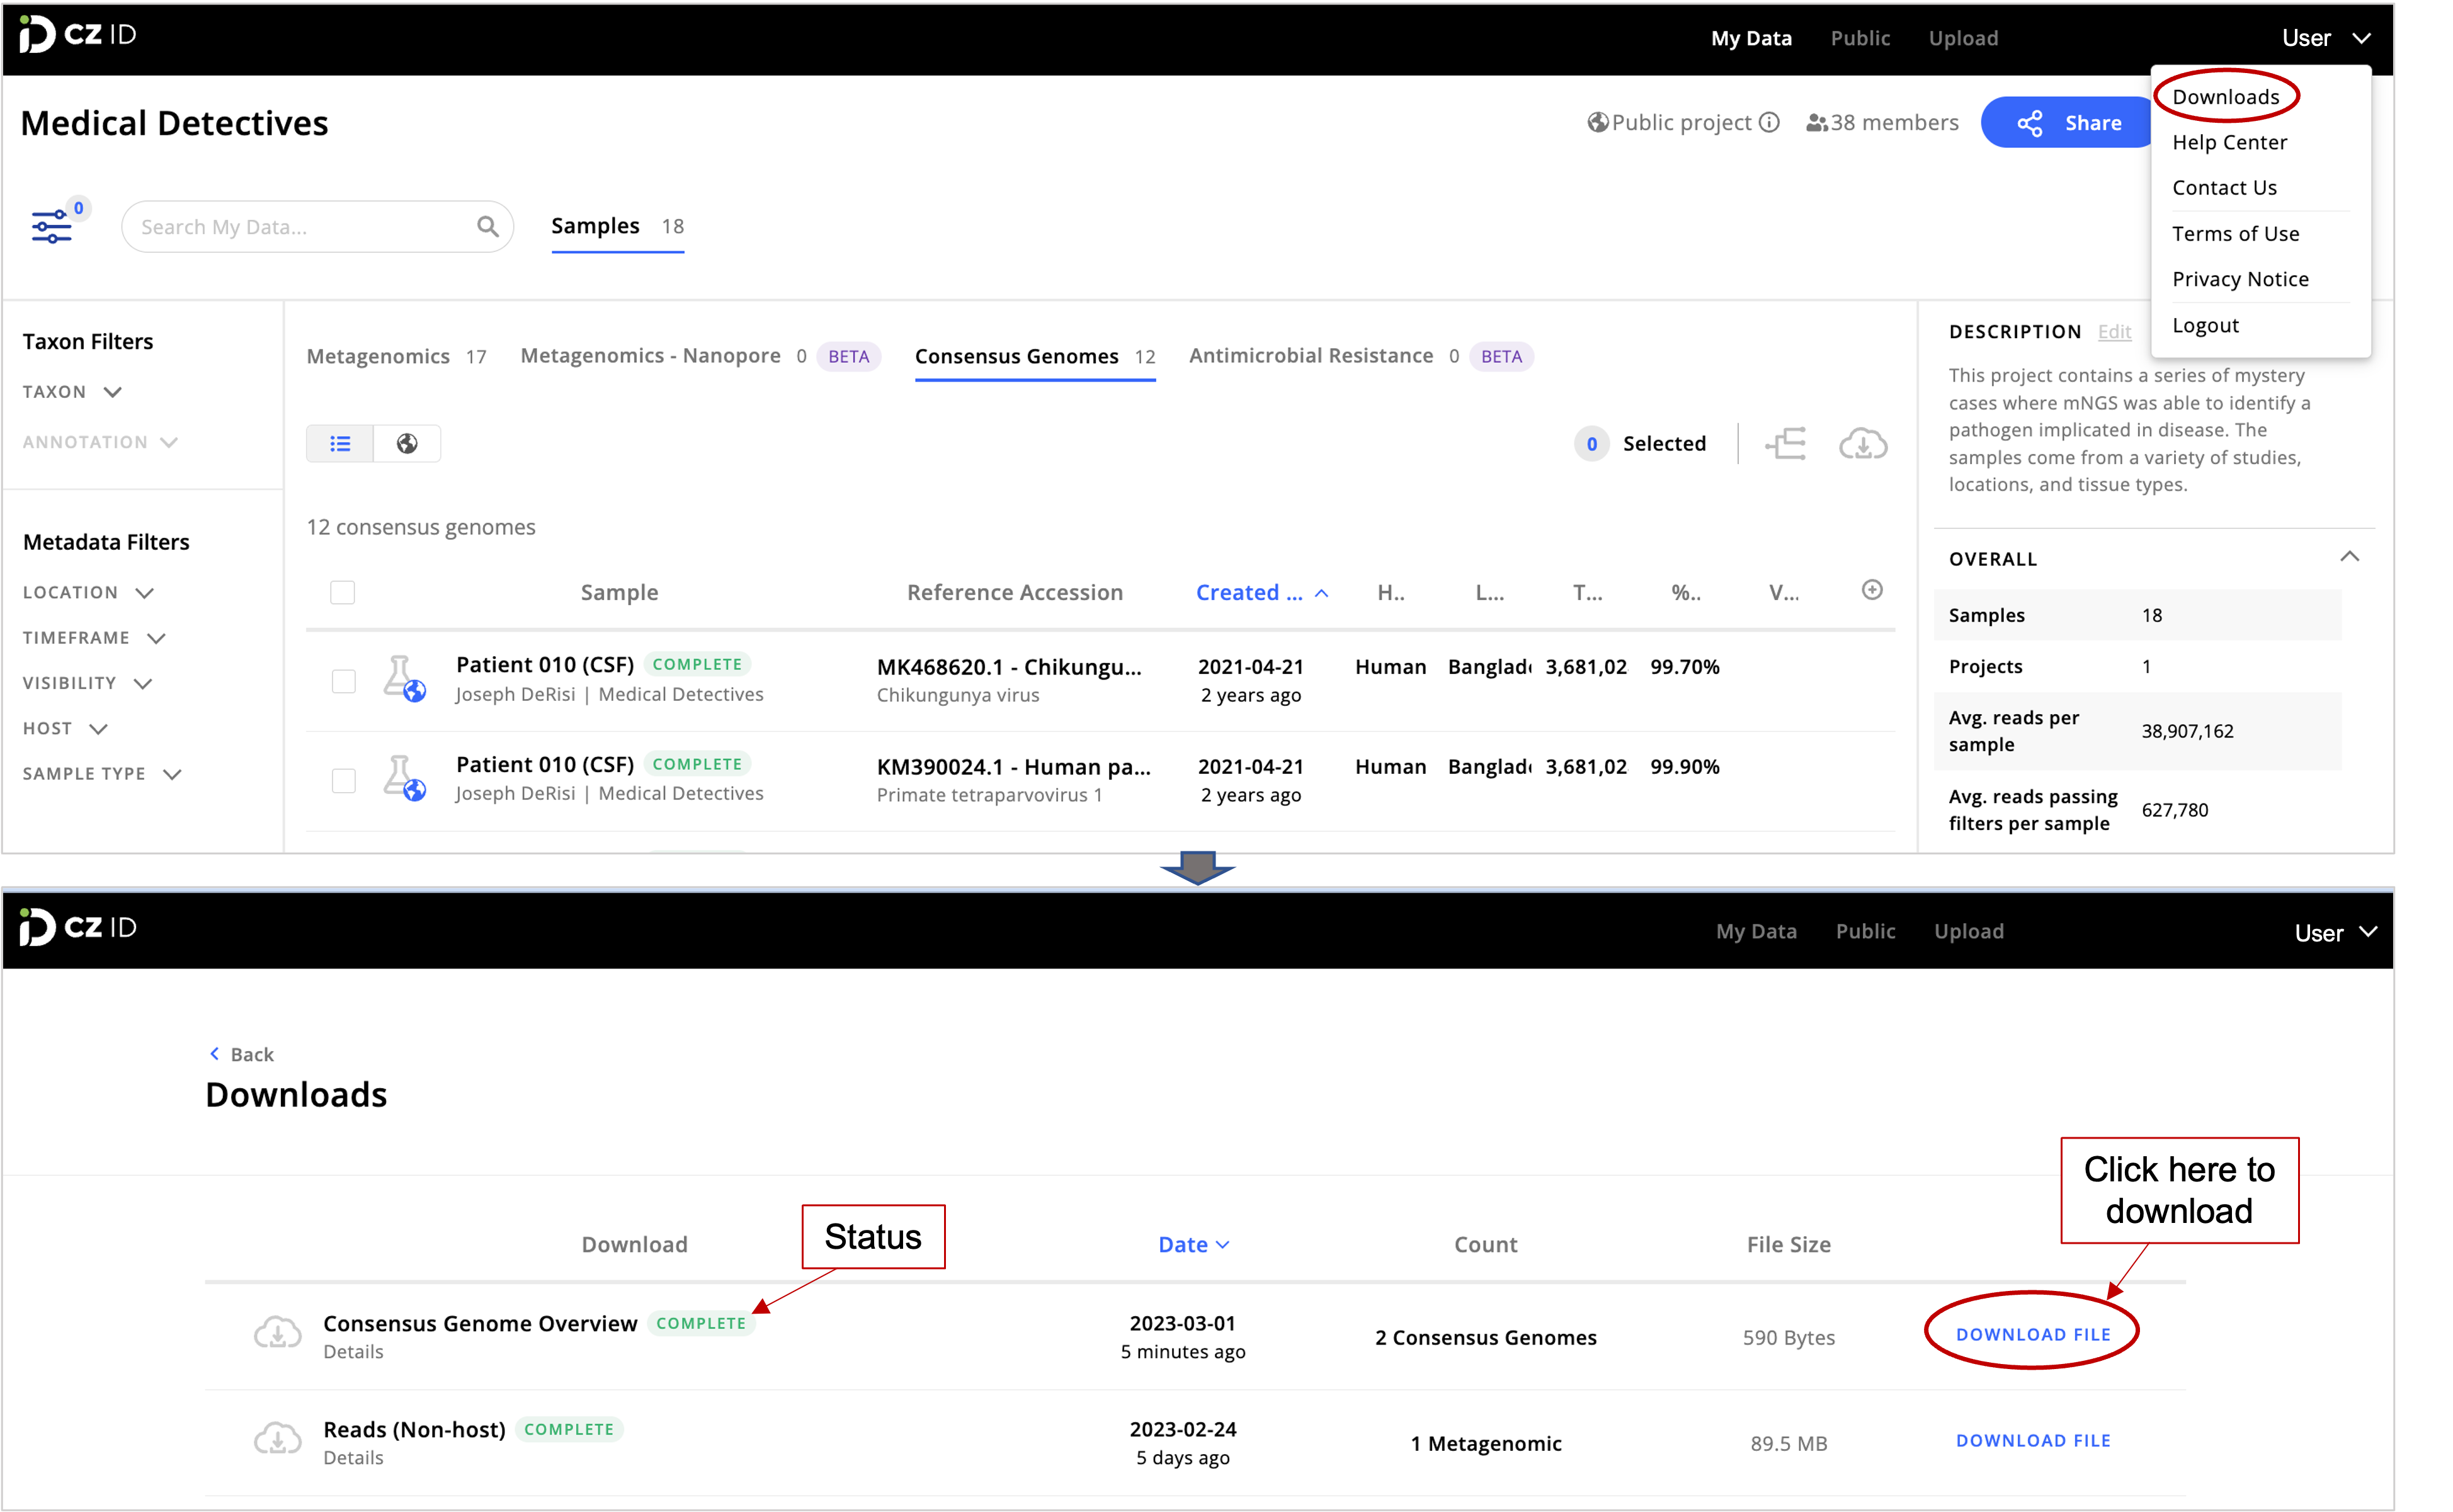Switch to map globe view
The image size is (2453, 1512).
[407, 444]
